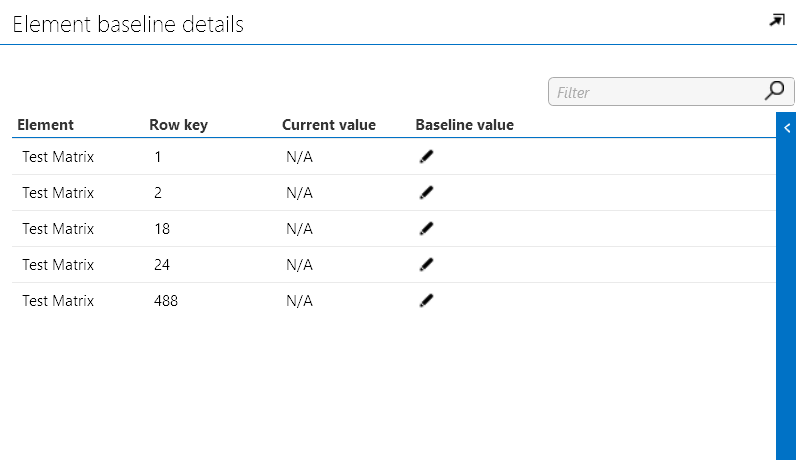Click pencil icon in row key 18
This screenshot has height=460, width=797.
pyautogui.click(x=427, y=228)
